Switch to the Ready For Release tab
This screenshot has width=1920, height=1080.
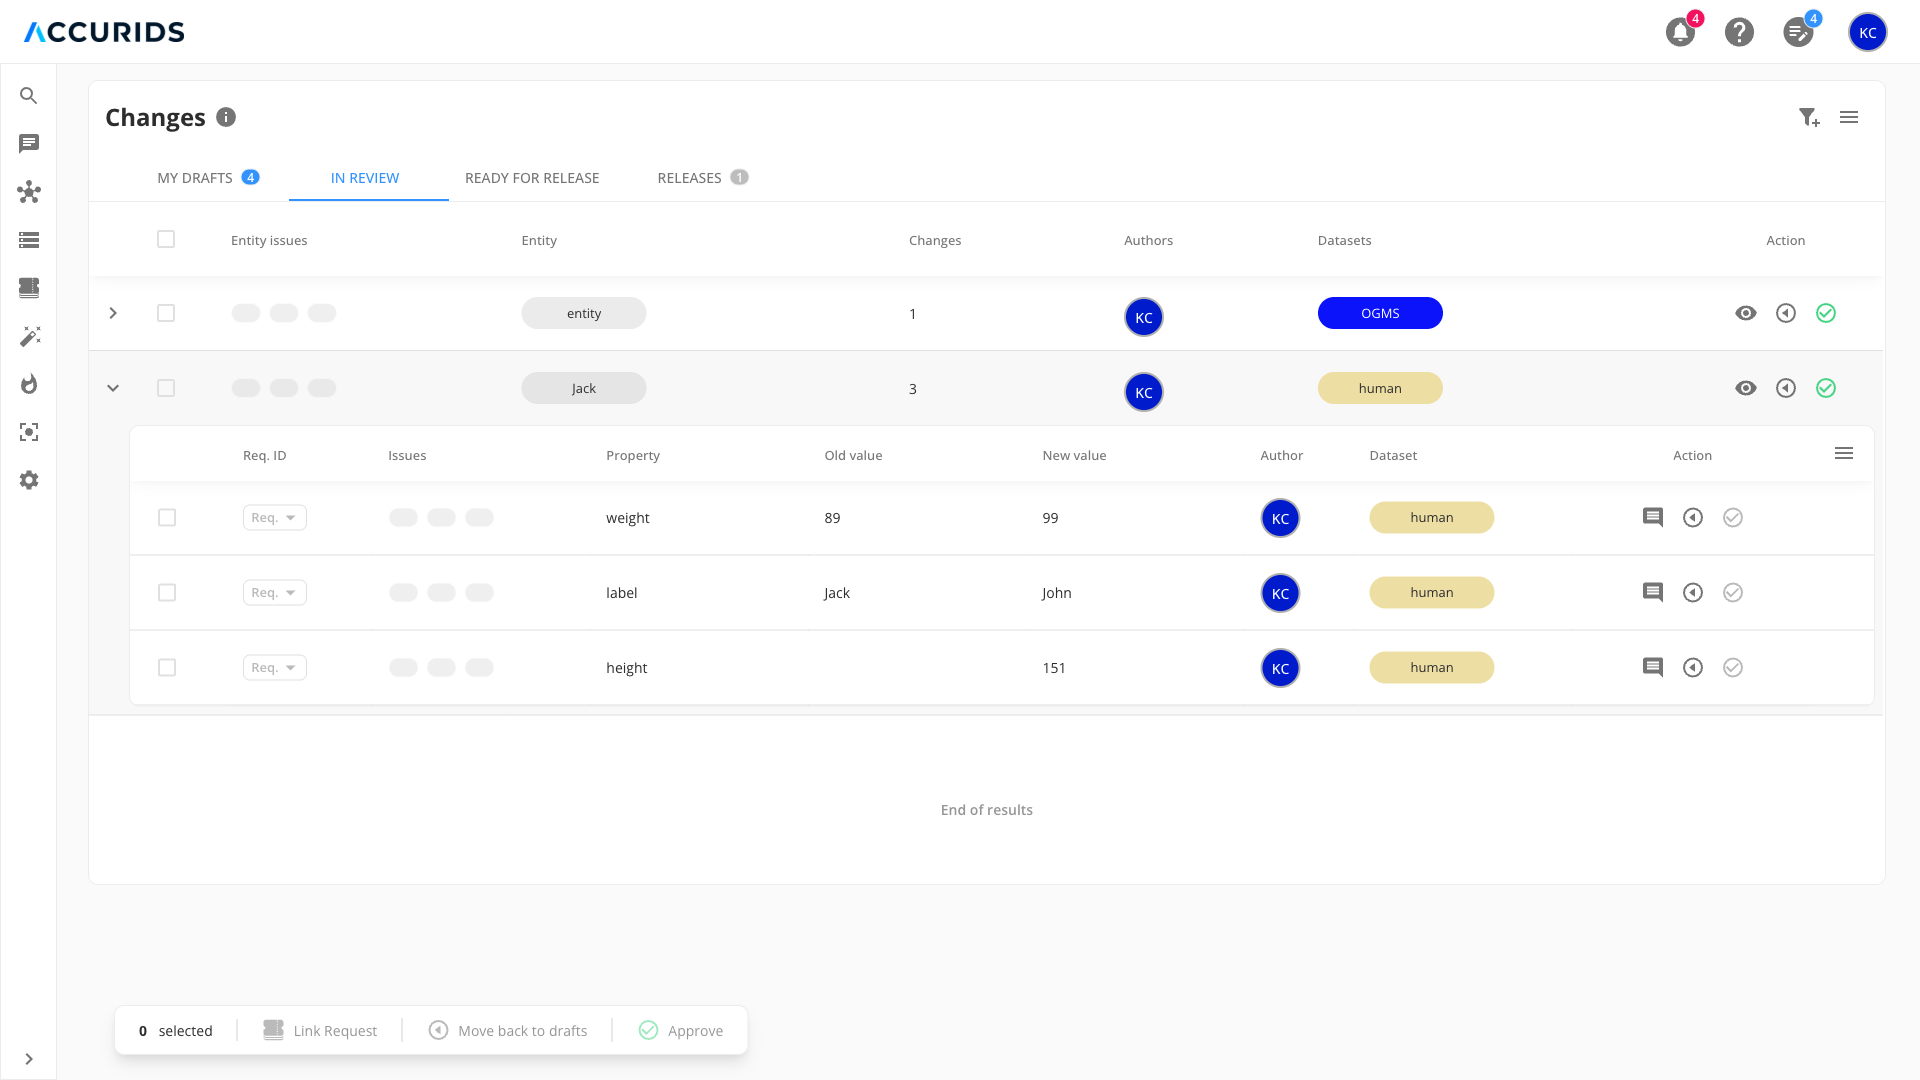[532, 178]
